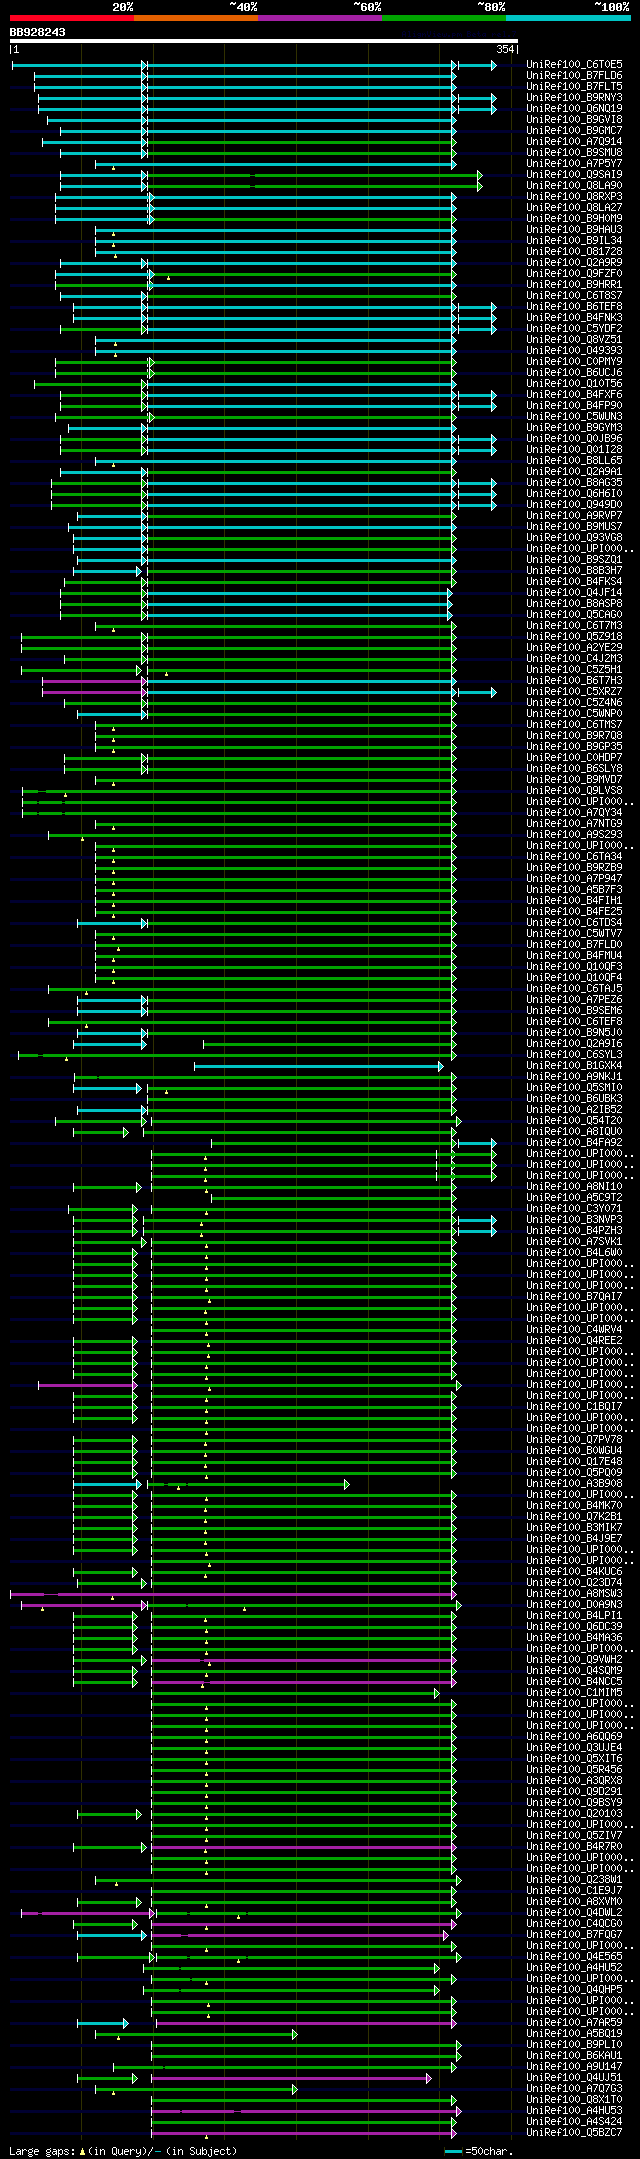Image resolution: width=640 pixels, height=2159 pixels.
Task: Click the white query sequence ruler bar
Action: [x=264, y=41]
